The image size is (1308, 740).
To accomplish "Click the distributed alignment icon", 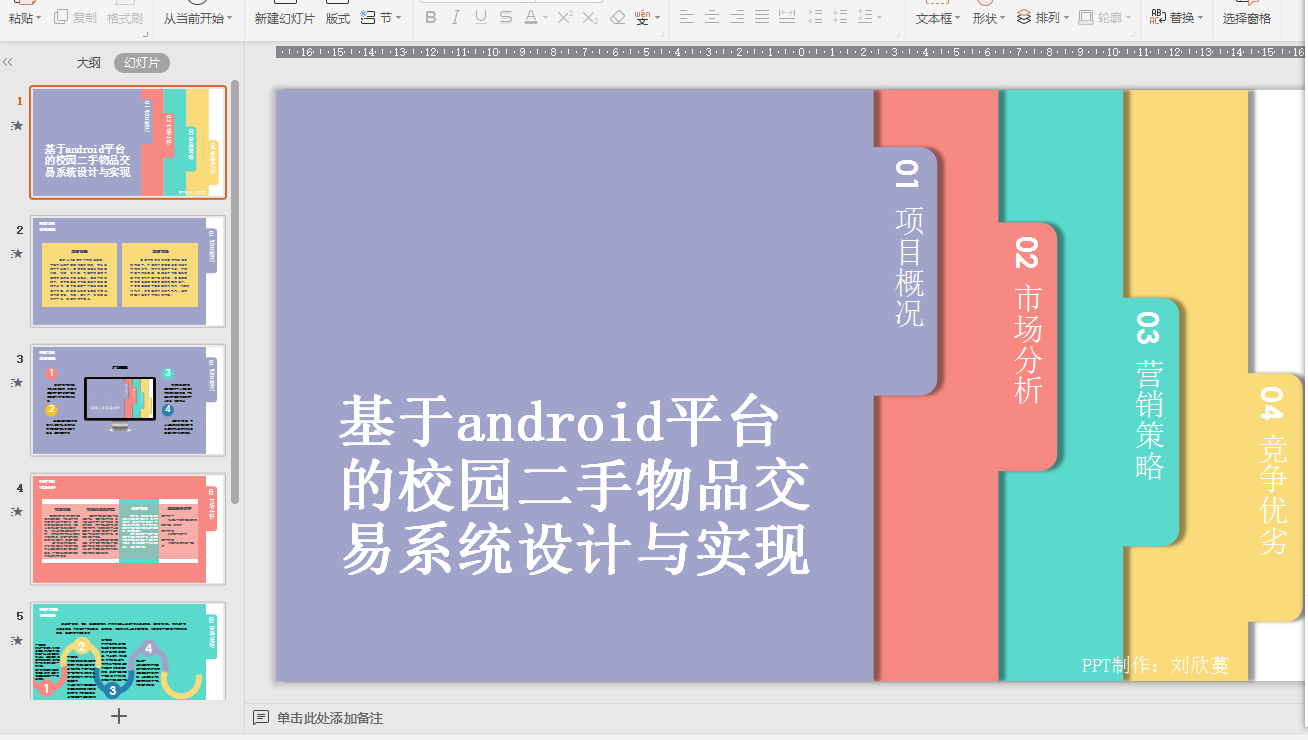I will tap(787, 17).
